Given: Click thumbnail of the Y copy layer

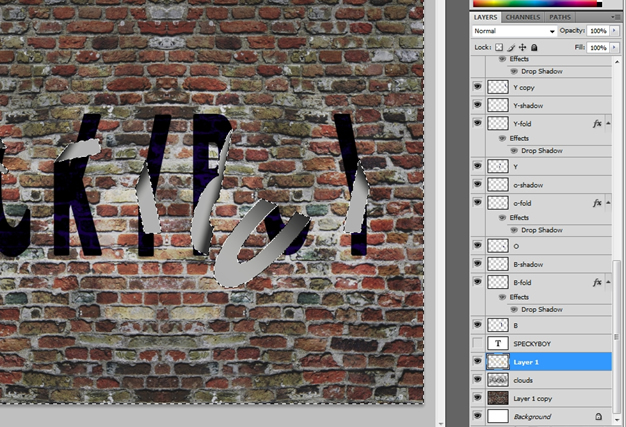Looking at the screenshot, I should 498,87.
